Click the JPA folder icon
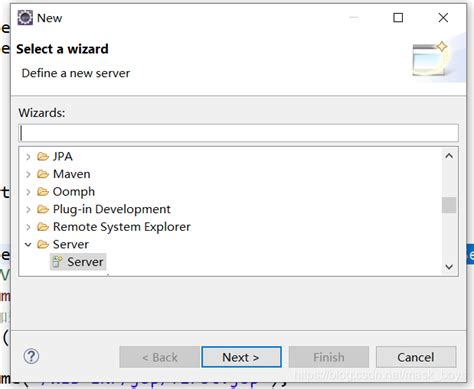 click(x=43, y=156)
